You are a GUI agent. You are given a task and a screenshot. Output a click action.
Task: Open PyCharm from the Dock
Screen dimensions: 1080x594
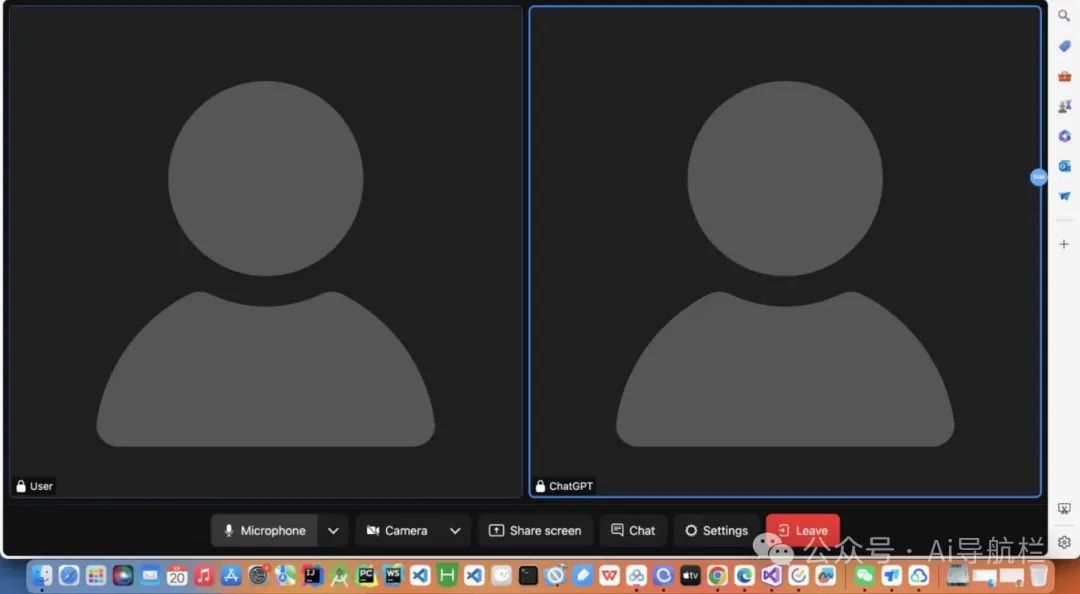366,575
